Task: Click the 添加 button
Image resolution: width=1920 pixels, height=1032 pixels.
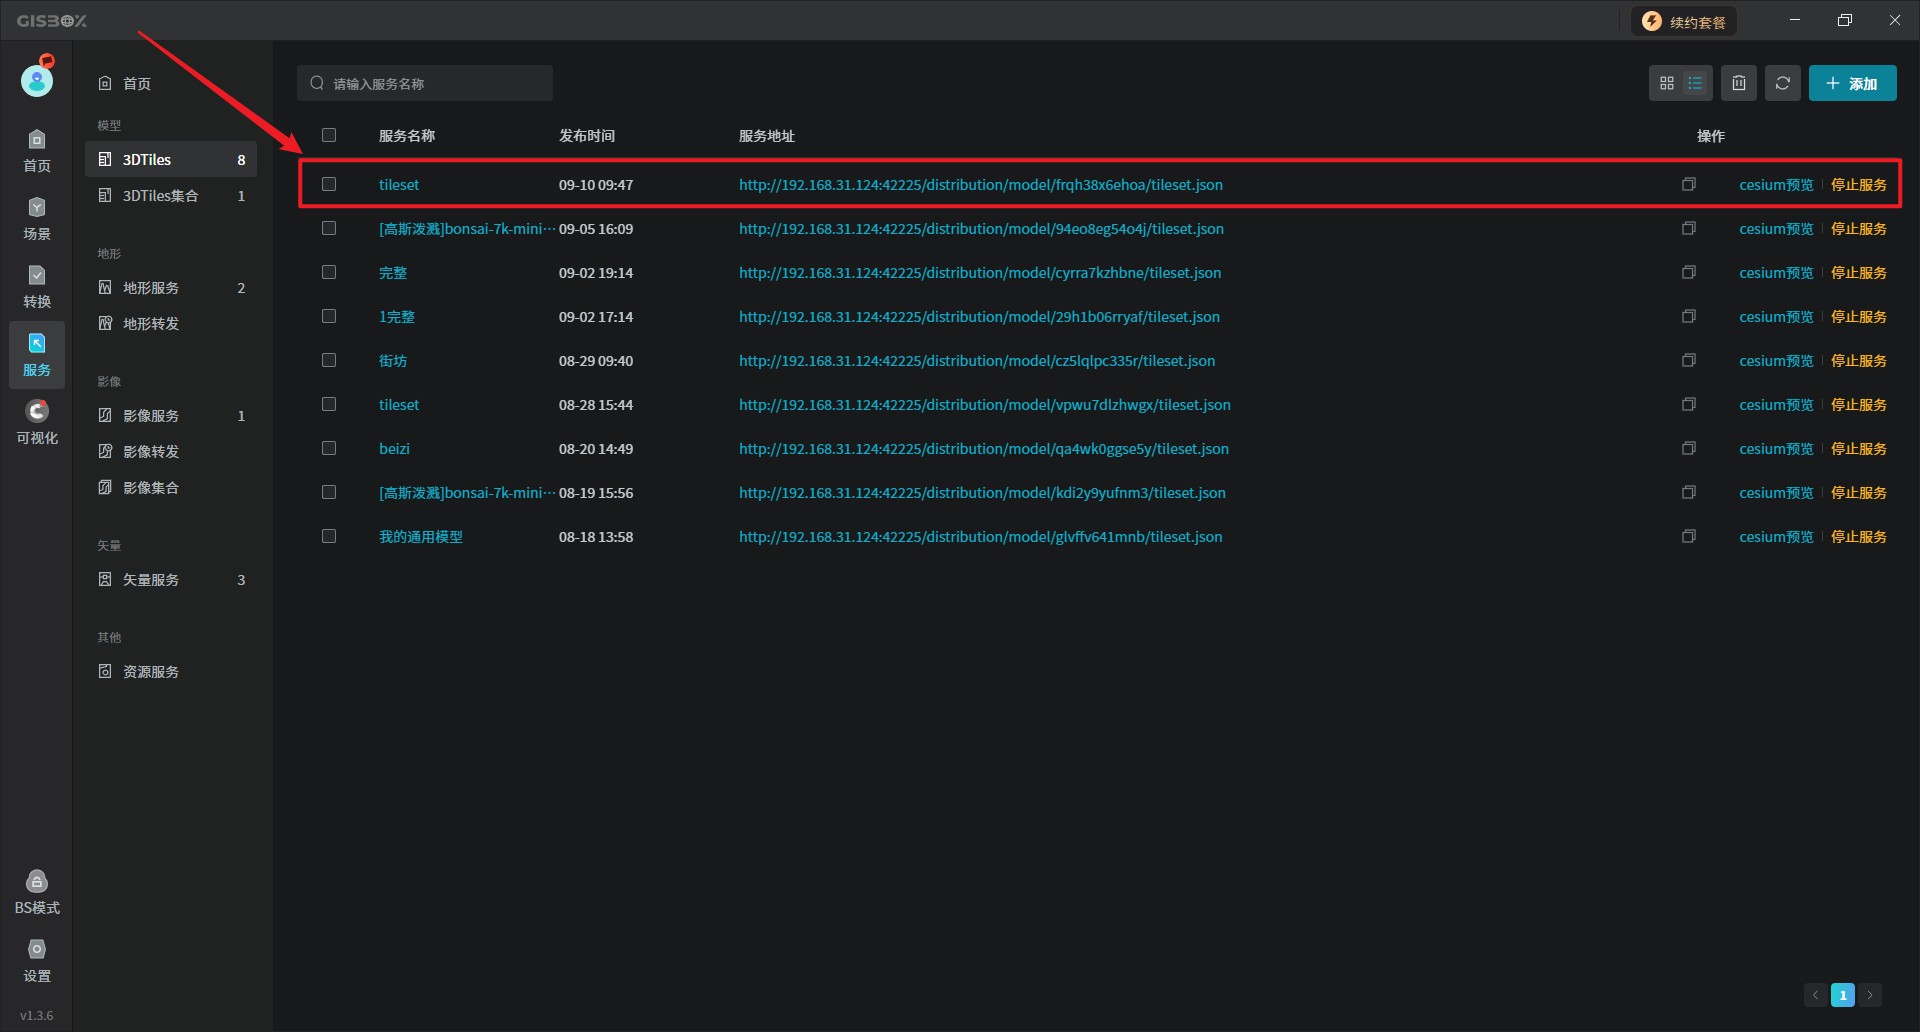Action: (1852, 84)
